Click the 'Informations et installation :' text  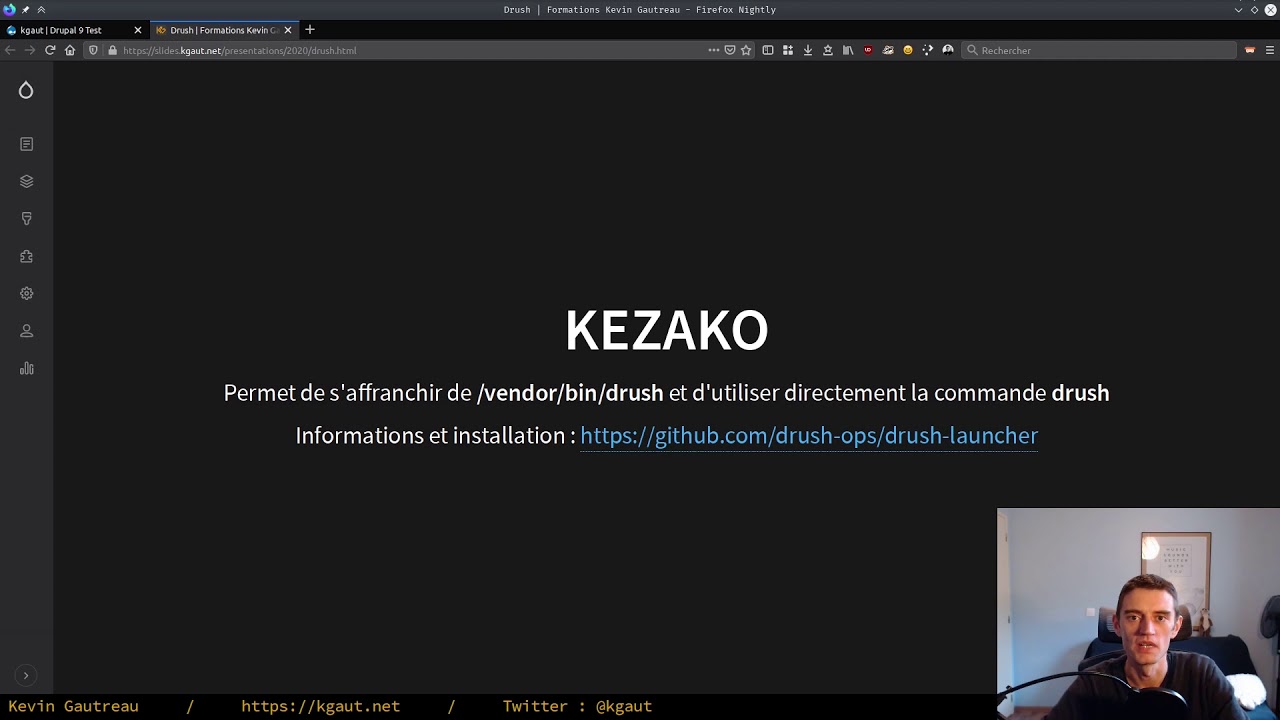tap(435, 436)
